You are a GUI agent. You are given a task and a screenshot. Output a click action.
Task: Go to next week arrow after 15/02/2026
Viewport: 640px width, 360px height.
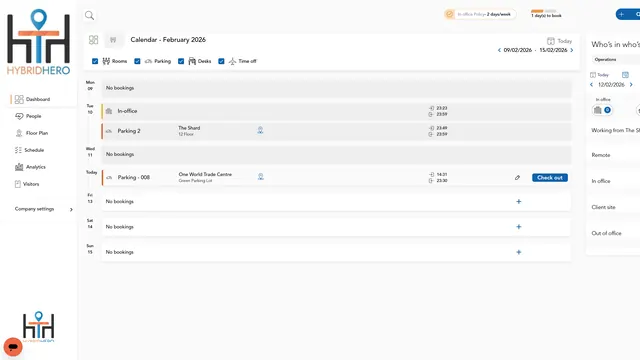572,50
